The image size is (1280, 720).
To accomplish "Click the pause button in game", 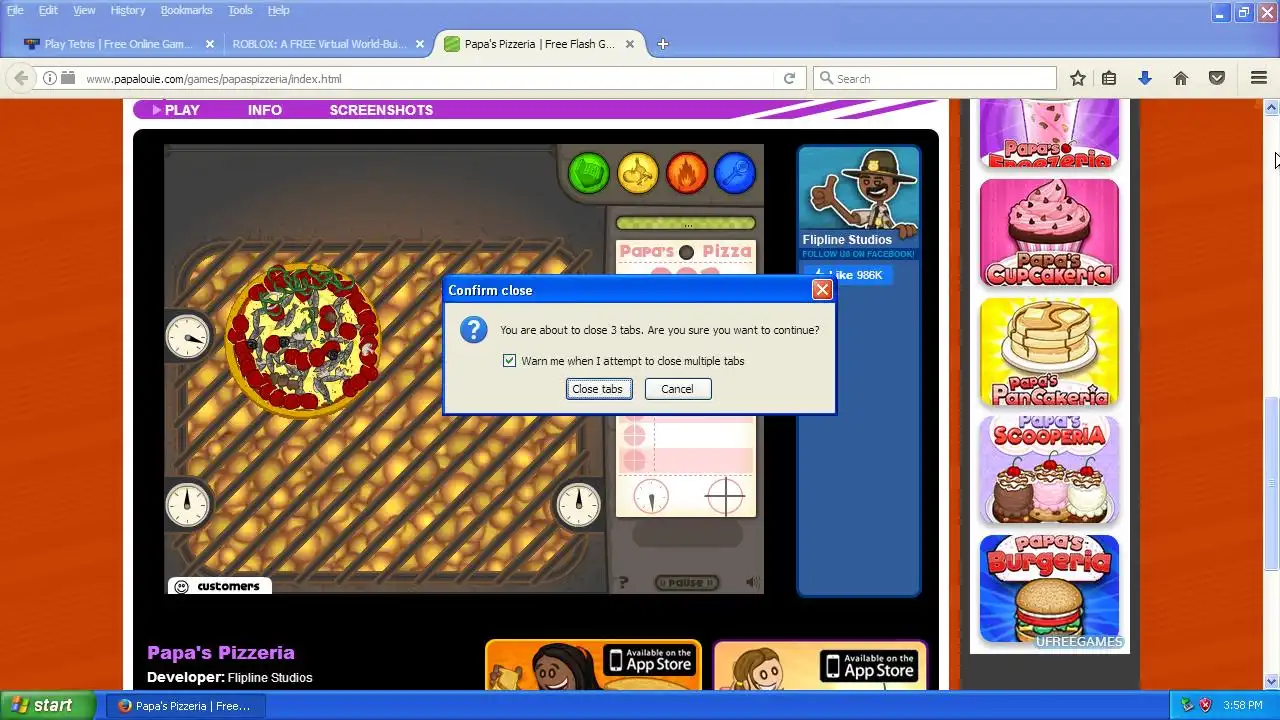I will point(686,582).
